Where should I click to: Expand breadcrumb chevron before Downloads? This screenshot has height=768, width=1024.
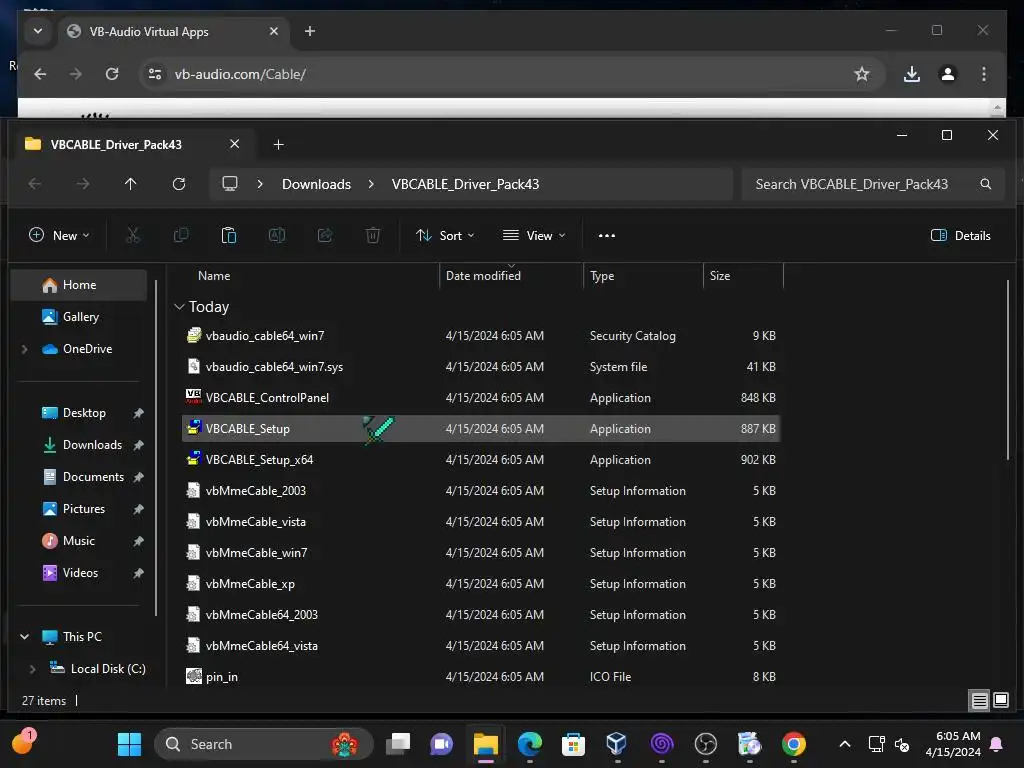point(260,184)
